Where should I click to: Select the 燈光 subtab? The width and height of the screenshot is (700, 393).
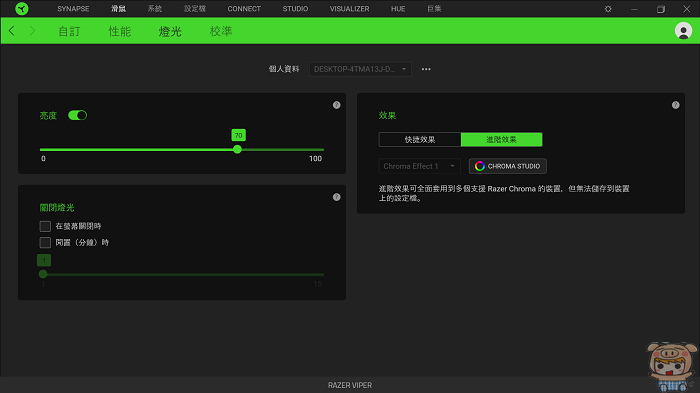coord(170,31)
